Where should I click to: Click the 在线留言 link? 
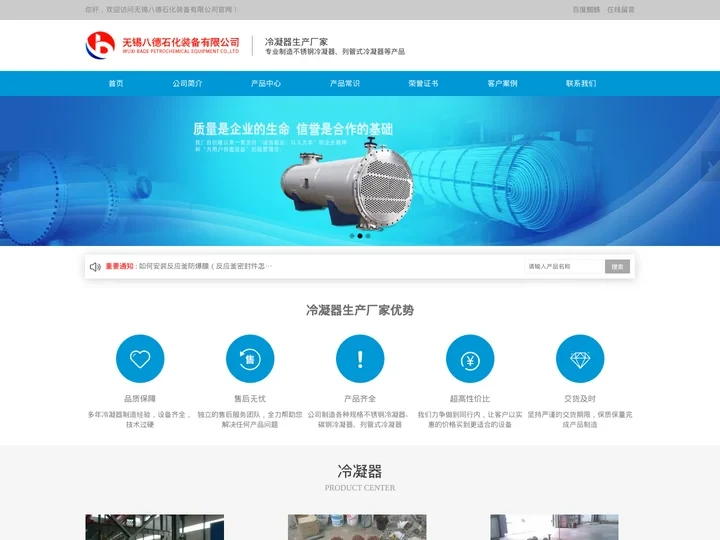click(x=621, y=10)
